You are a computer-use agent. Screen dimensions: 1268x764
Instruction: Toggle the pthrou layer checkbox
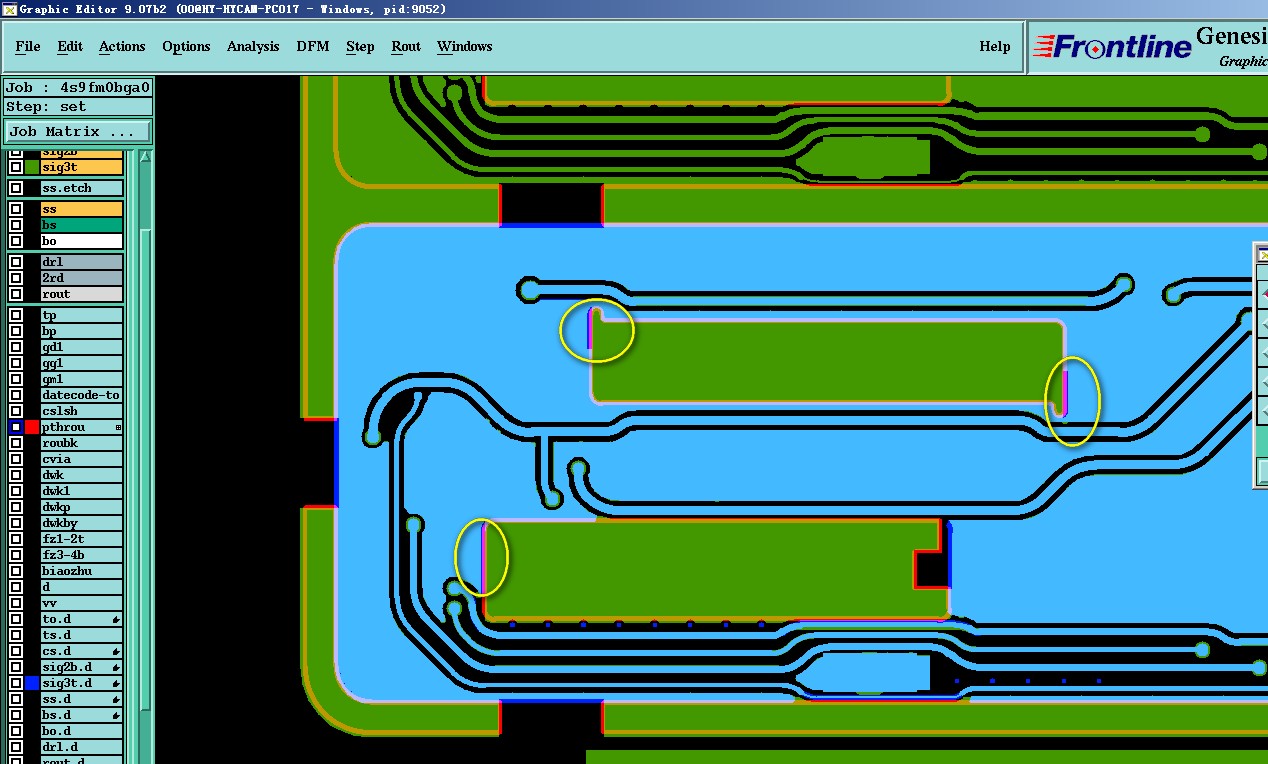pyautogui.click(x=16, y=427)
